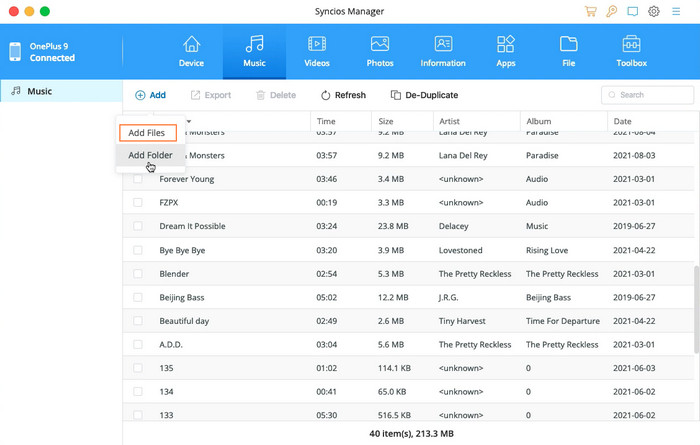
Task: Click the 40 item(s) status text
Action: pyautogui.click(x=411, y=433)
